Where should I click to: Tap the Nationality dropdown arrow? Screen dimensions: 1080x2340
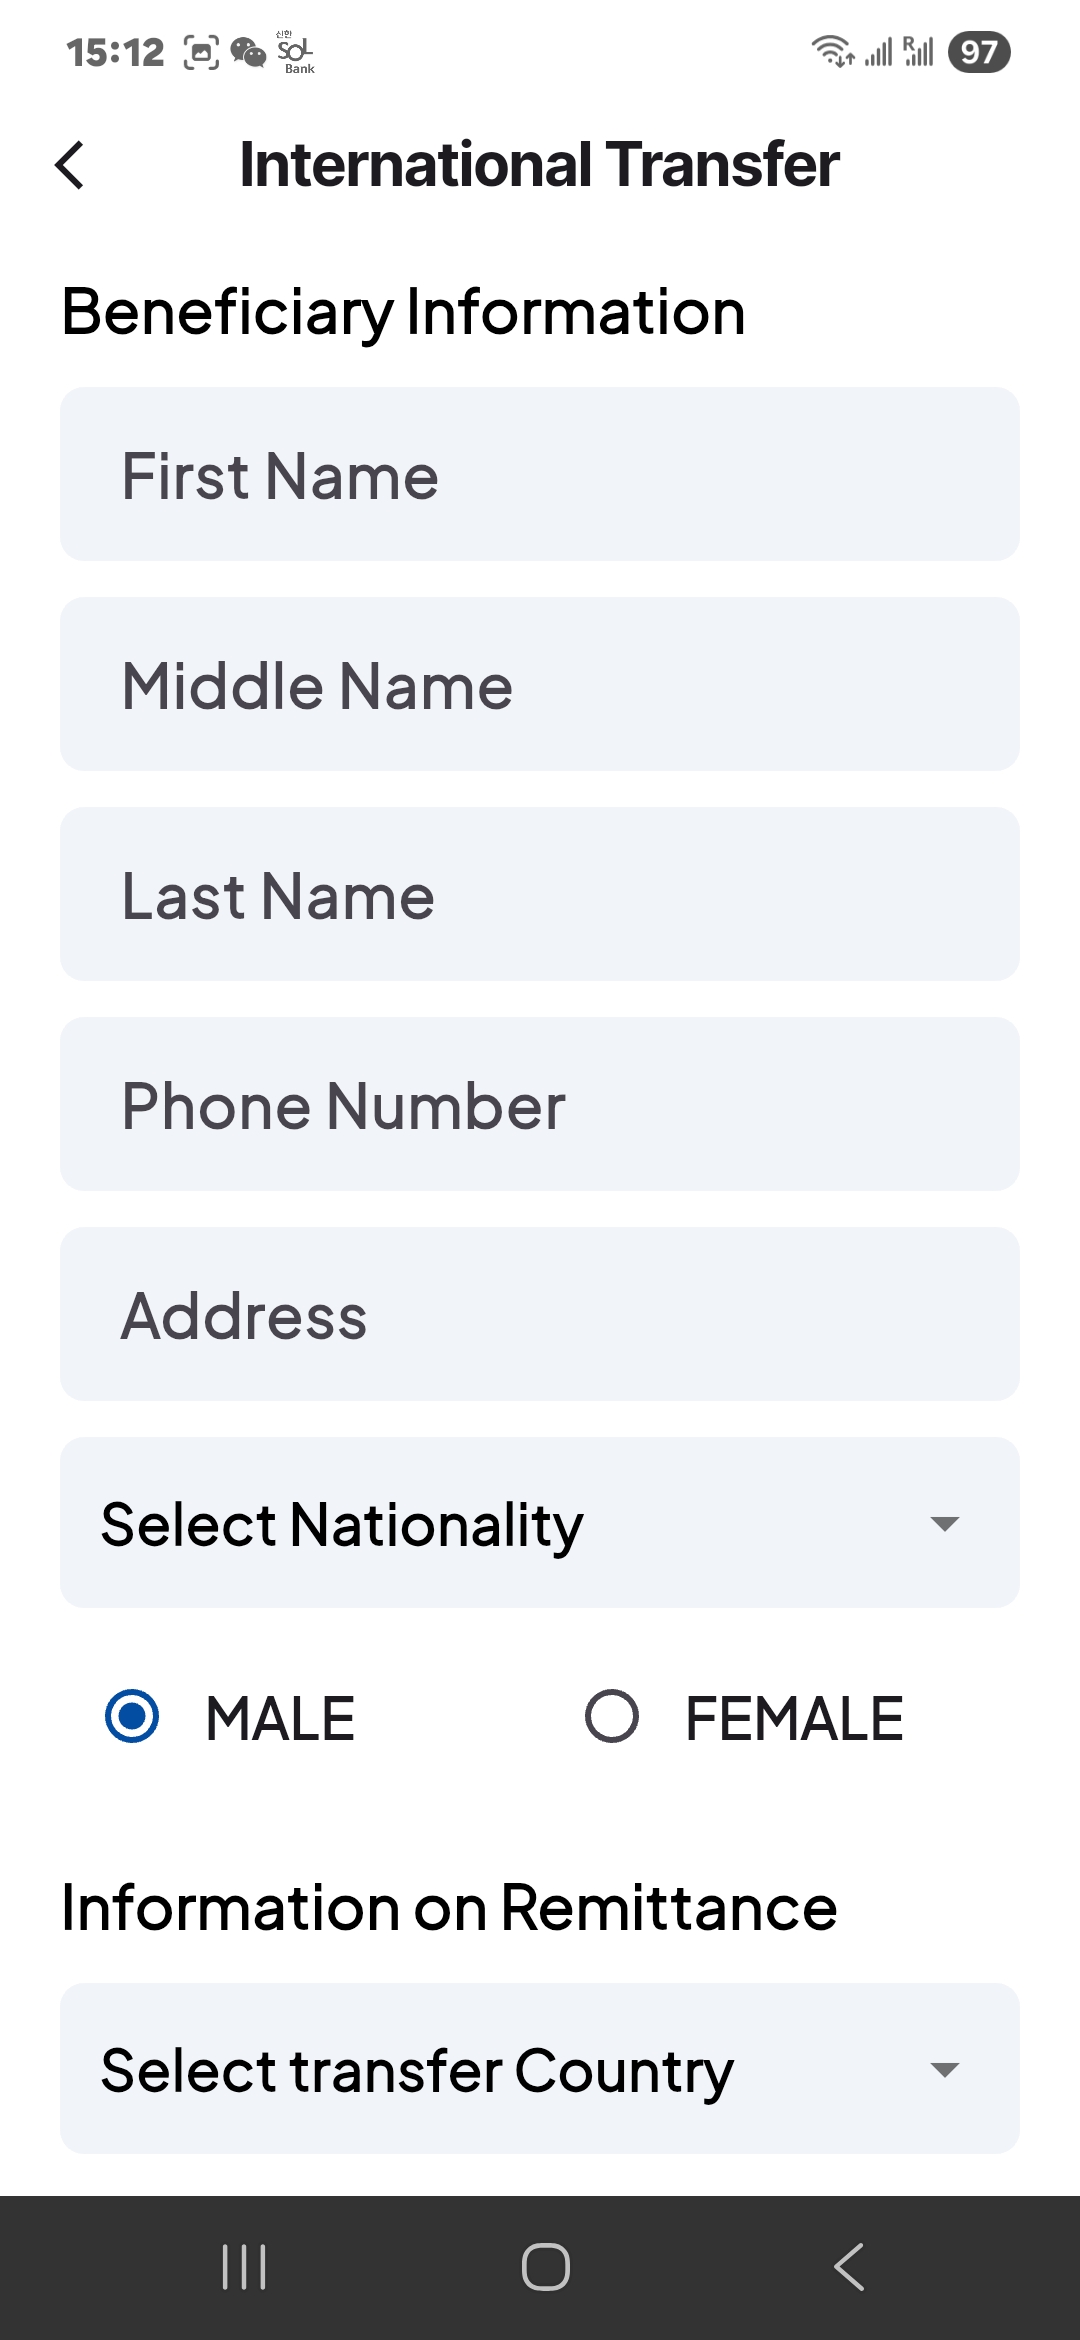tap(944, 1523)
